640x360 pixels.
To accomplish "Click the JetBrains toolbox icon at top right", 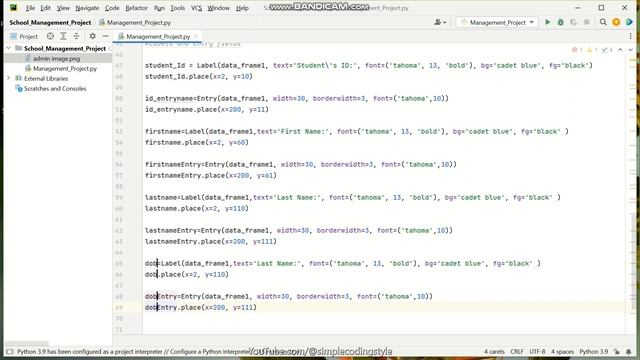I will (629, 22).
